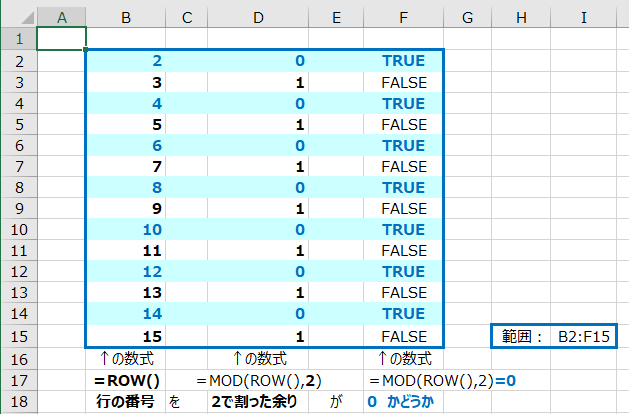Viewport: 629px width, 414px height.
Task: Click cell D5 containing value 1
Action: (x=258, y=124)
